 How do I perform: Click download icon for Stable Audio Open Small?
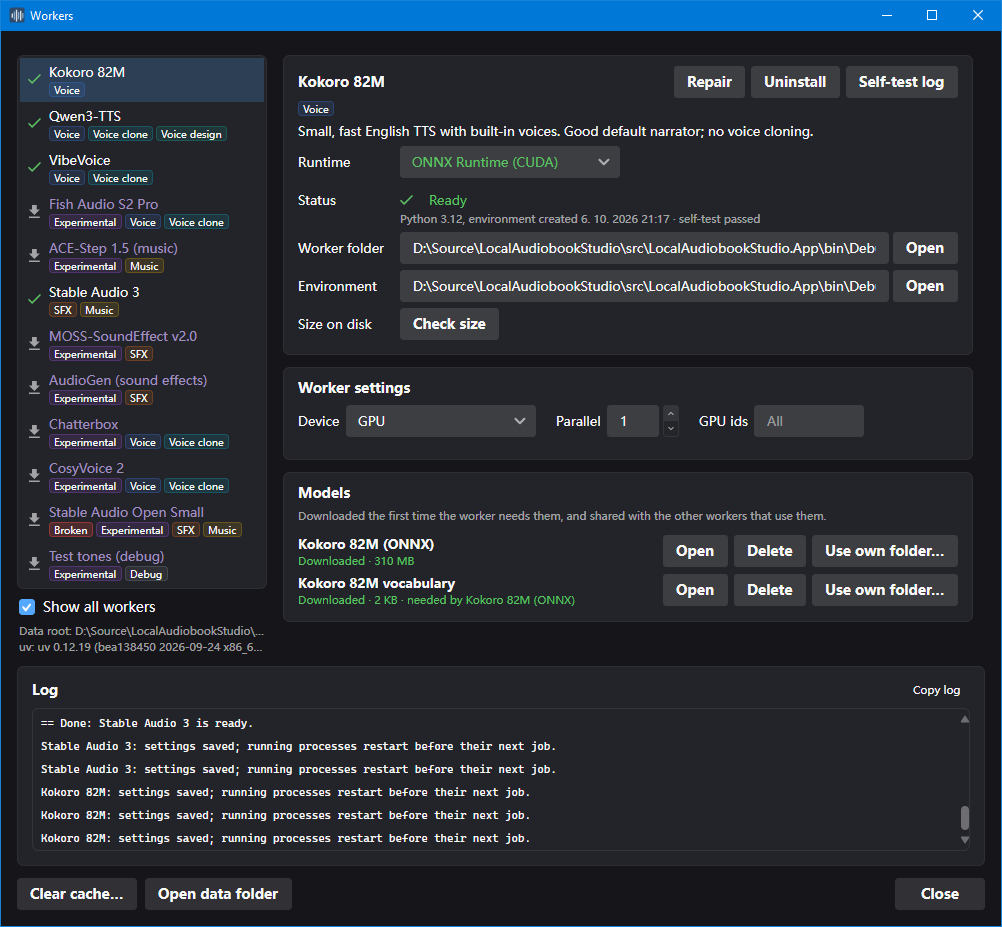(35, 520)
